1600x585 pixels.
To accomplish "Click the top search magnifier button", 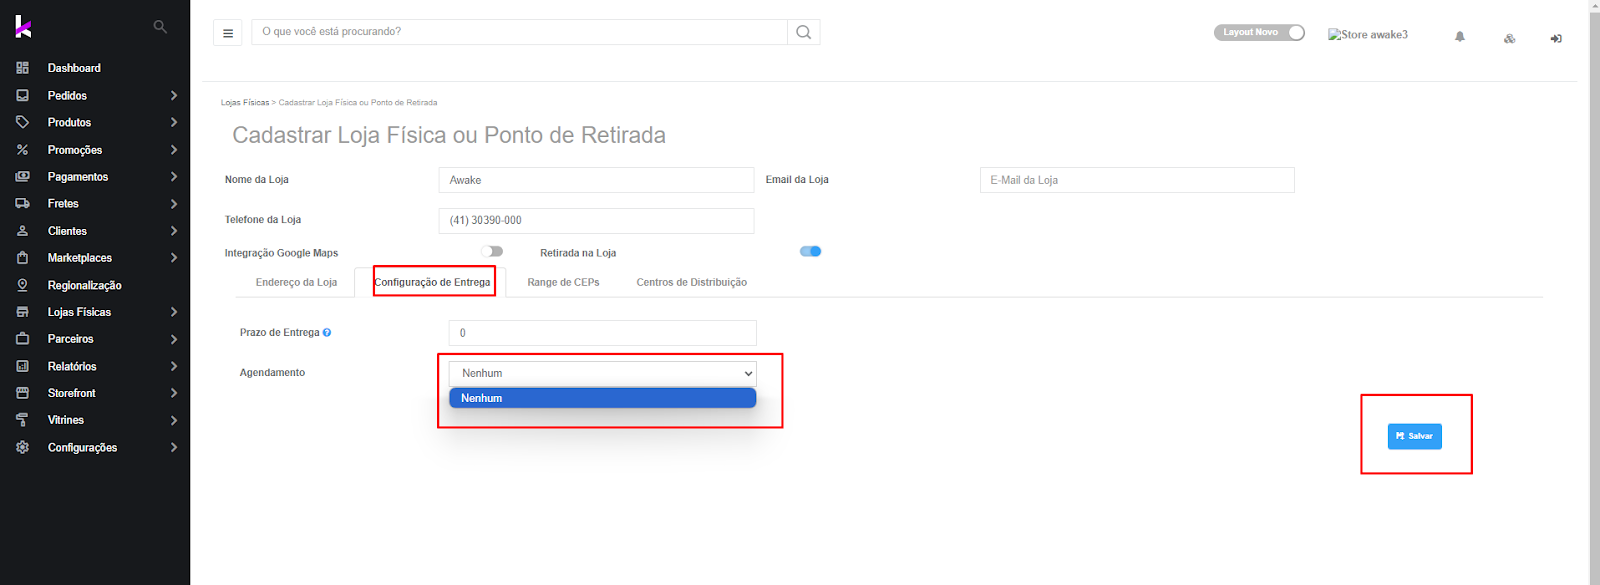I will 804,32.
